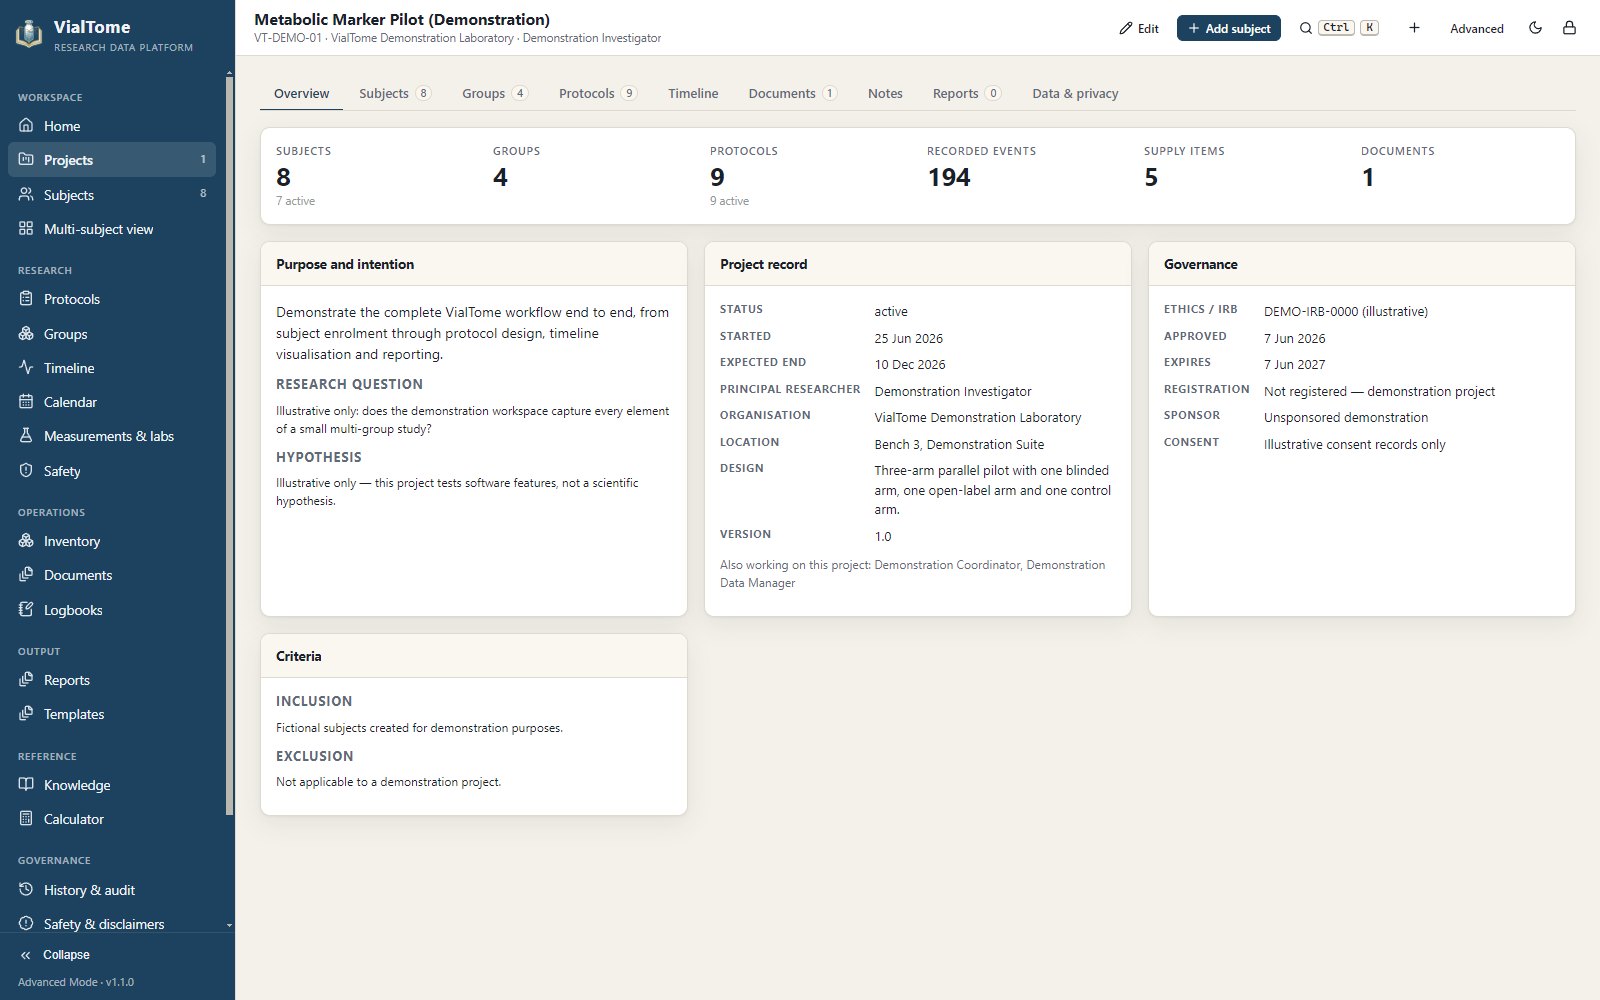Open the Knowledge reference
The image size is (1600, 1000).
pyautogui.click(x=112, y=785)
